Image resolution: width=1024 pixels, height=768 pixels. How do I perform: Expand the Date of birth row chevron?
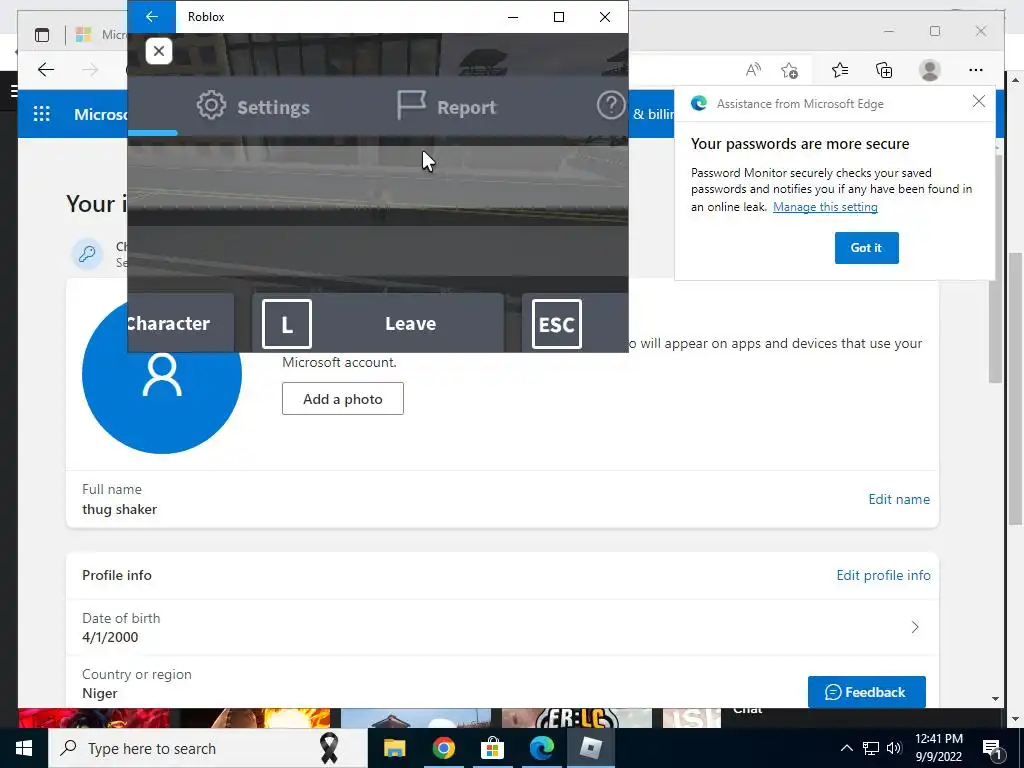pyautogui.click(x=914, y=627)
